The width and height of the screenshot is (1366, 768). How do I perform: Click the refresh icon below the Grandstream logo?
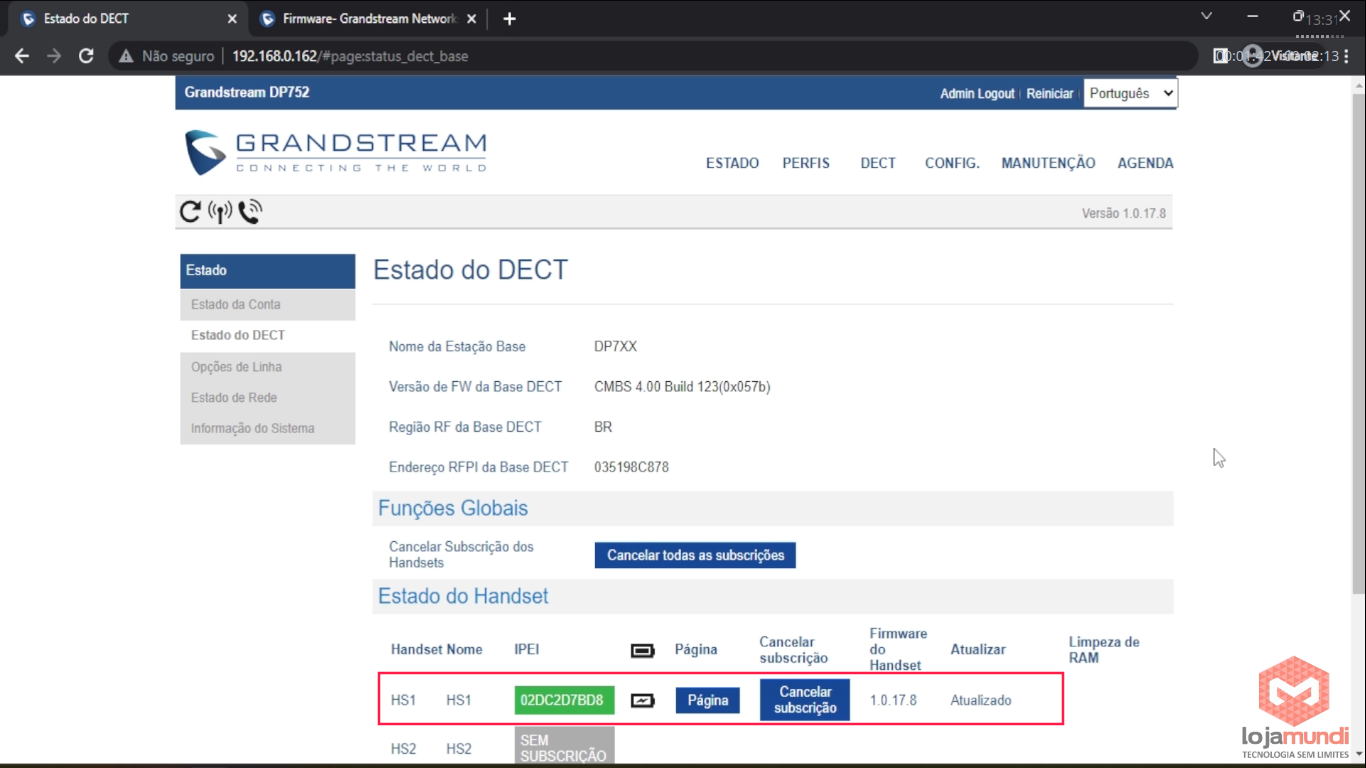190,211
